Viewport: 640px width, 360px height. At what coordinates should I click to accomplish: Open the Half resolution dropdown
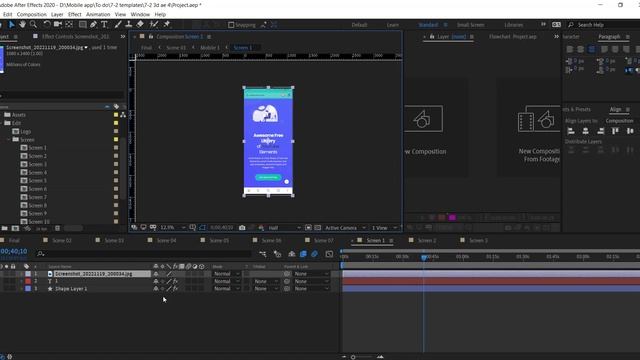pos(284,228)
